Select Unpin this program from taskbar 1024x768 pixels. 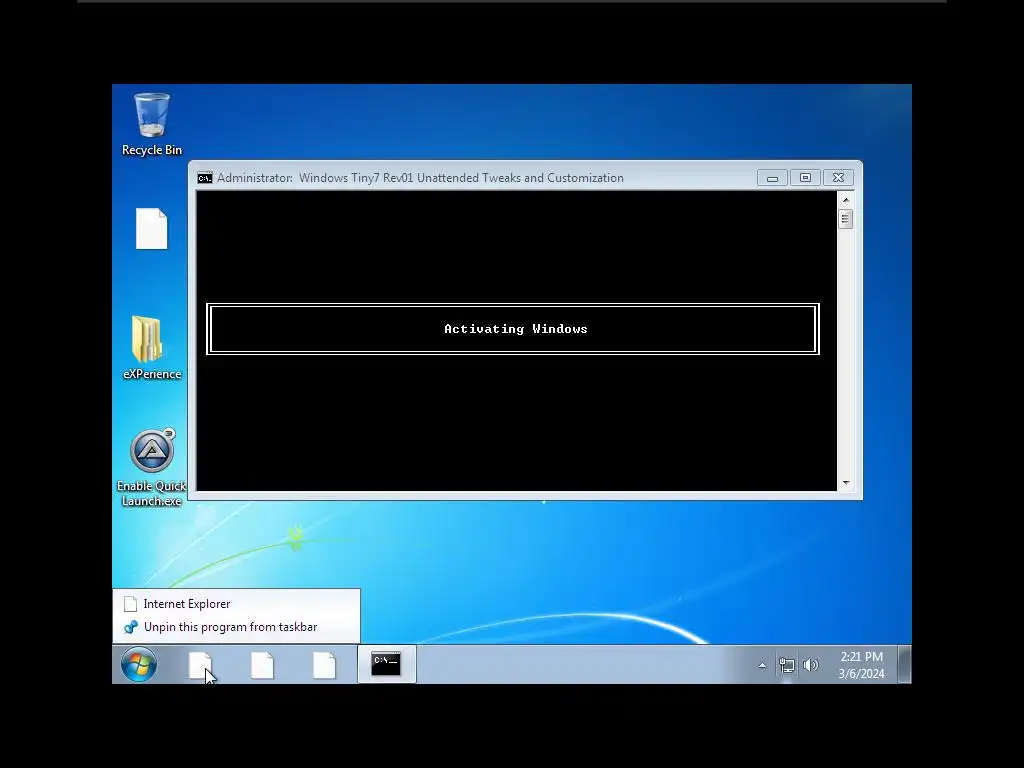pos(236,627)
